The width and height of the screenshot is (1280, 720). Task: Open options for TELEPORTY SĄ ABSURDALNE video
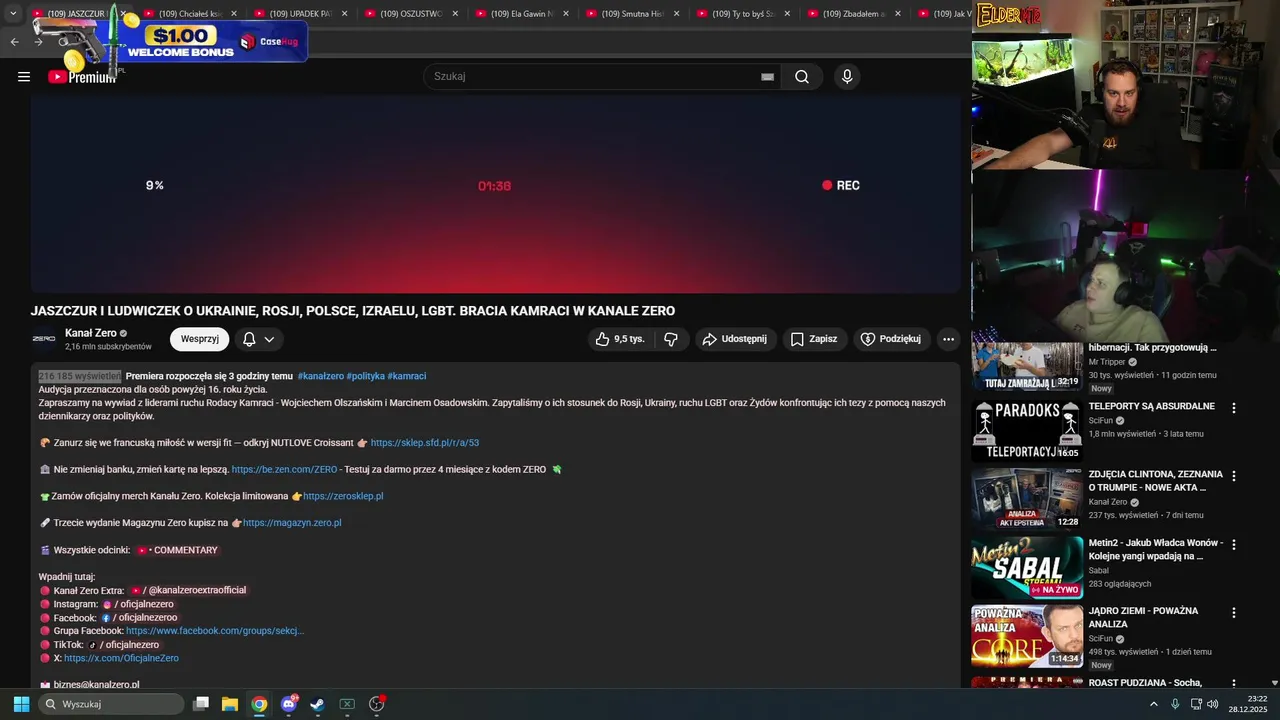pyautogui.click(x=1233, y=408)
